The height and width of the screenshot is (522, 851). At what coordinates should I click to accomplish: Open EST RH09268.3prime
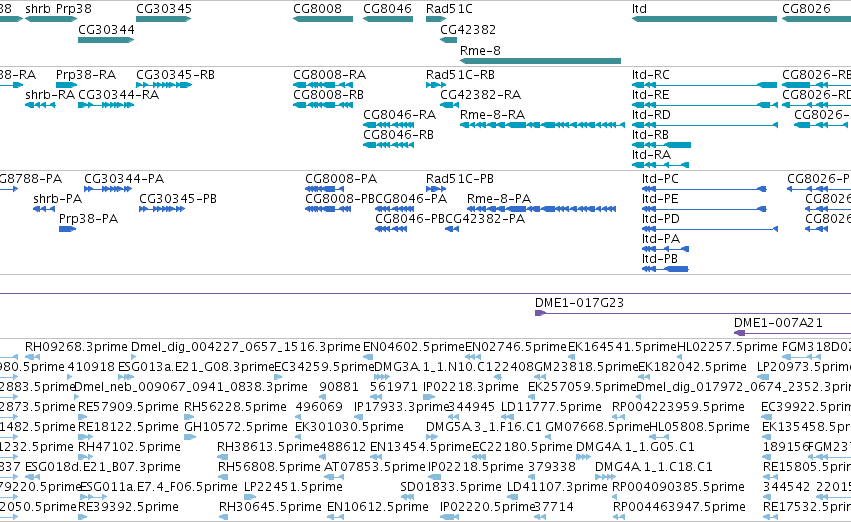tap(33, 357)
